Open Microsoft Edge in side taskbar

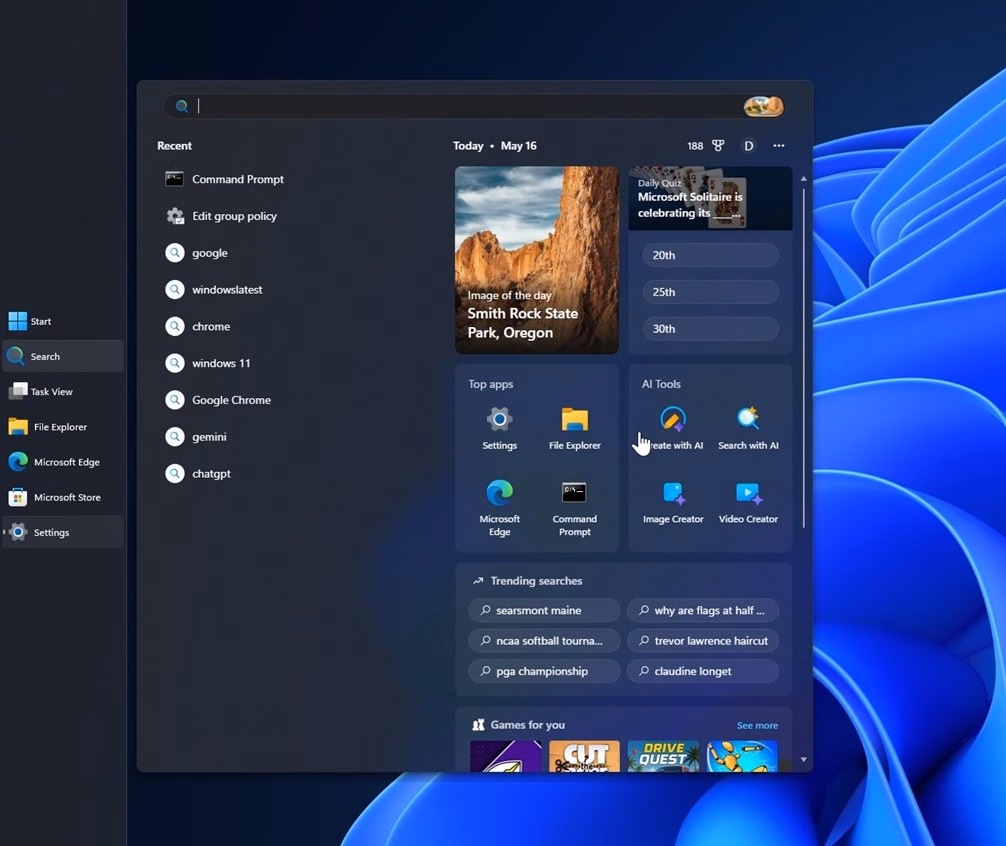point(63,462)
